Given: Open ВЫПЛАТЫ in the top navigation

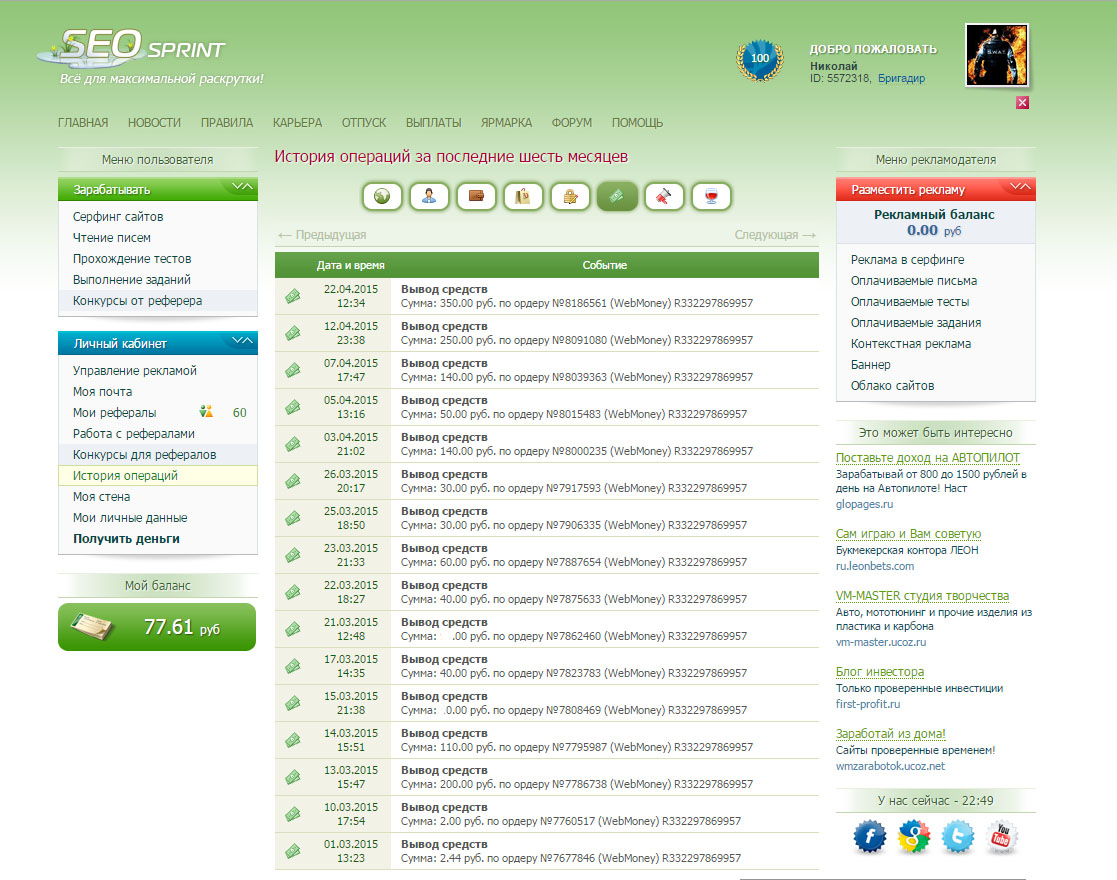Looking at the screenshot, I should click(x=433, y=123).
